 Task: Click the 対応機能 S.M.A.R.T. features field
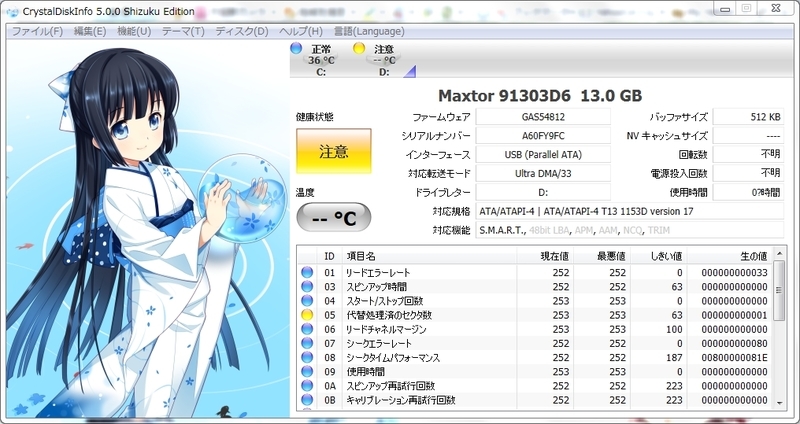(x=630, y=230)
